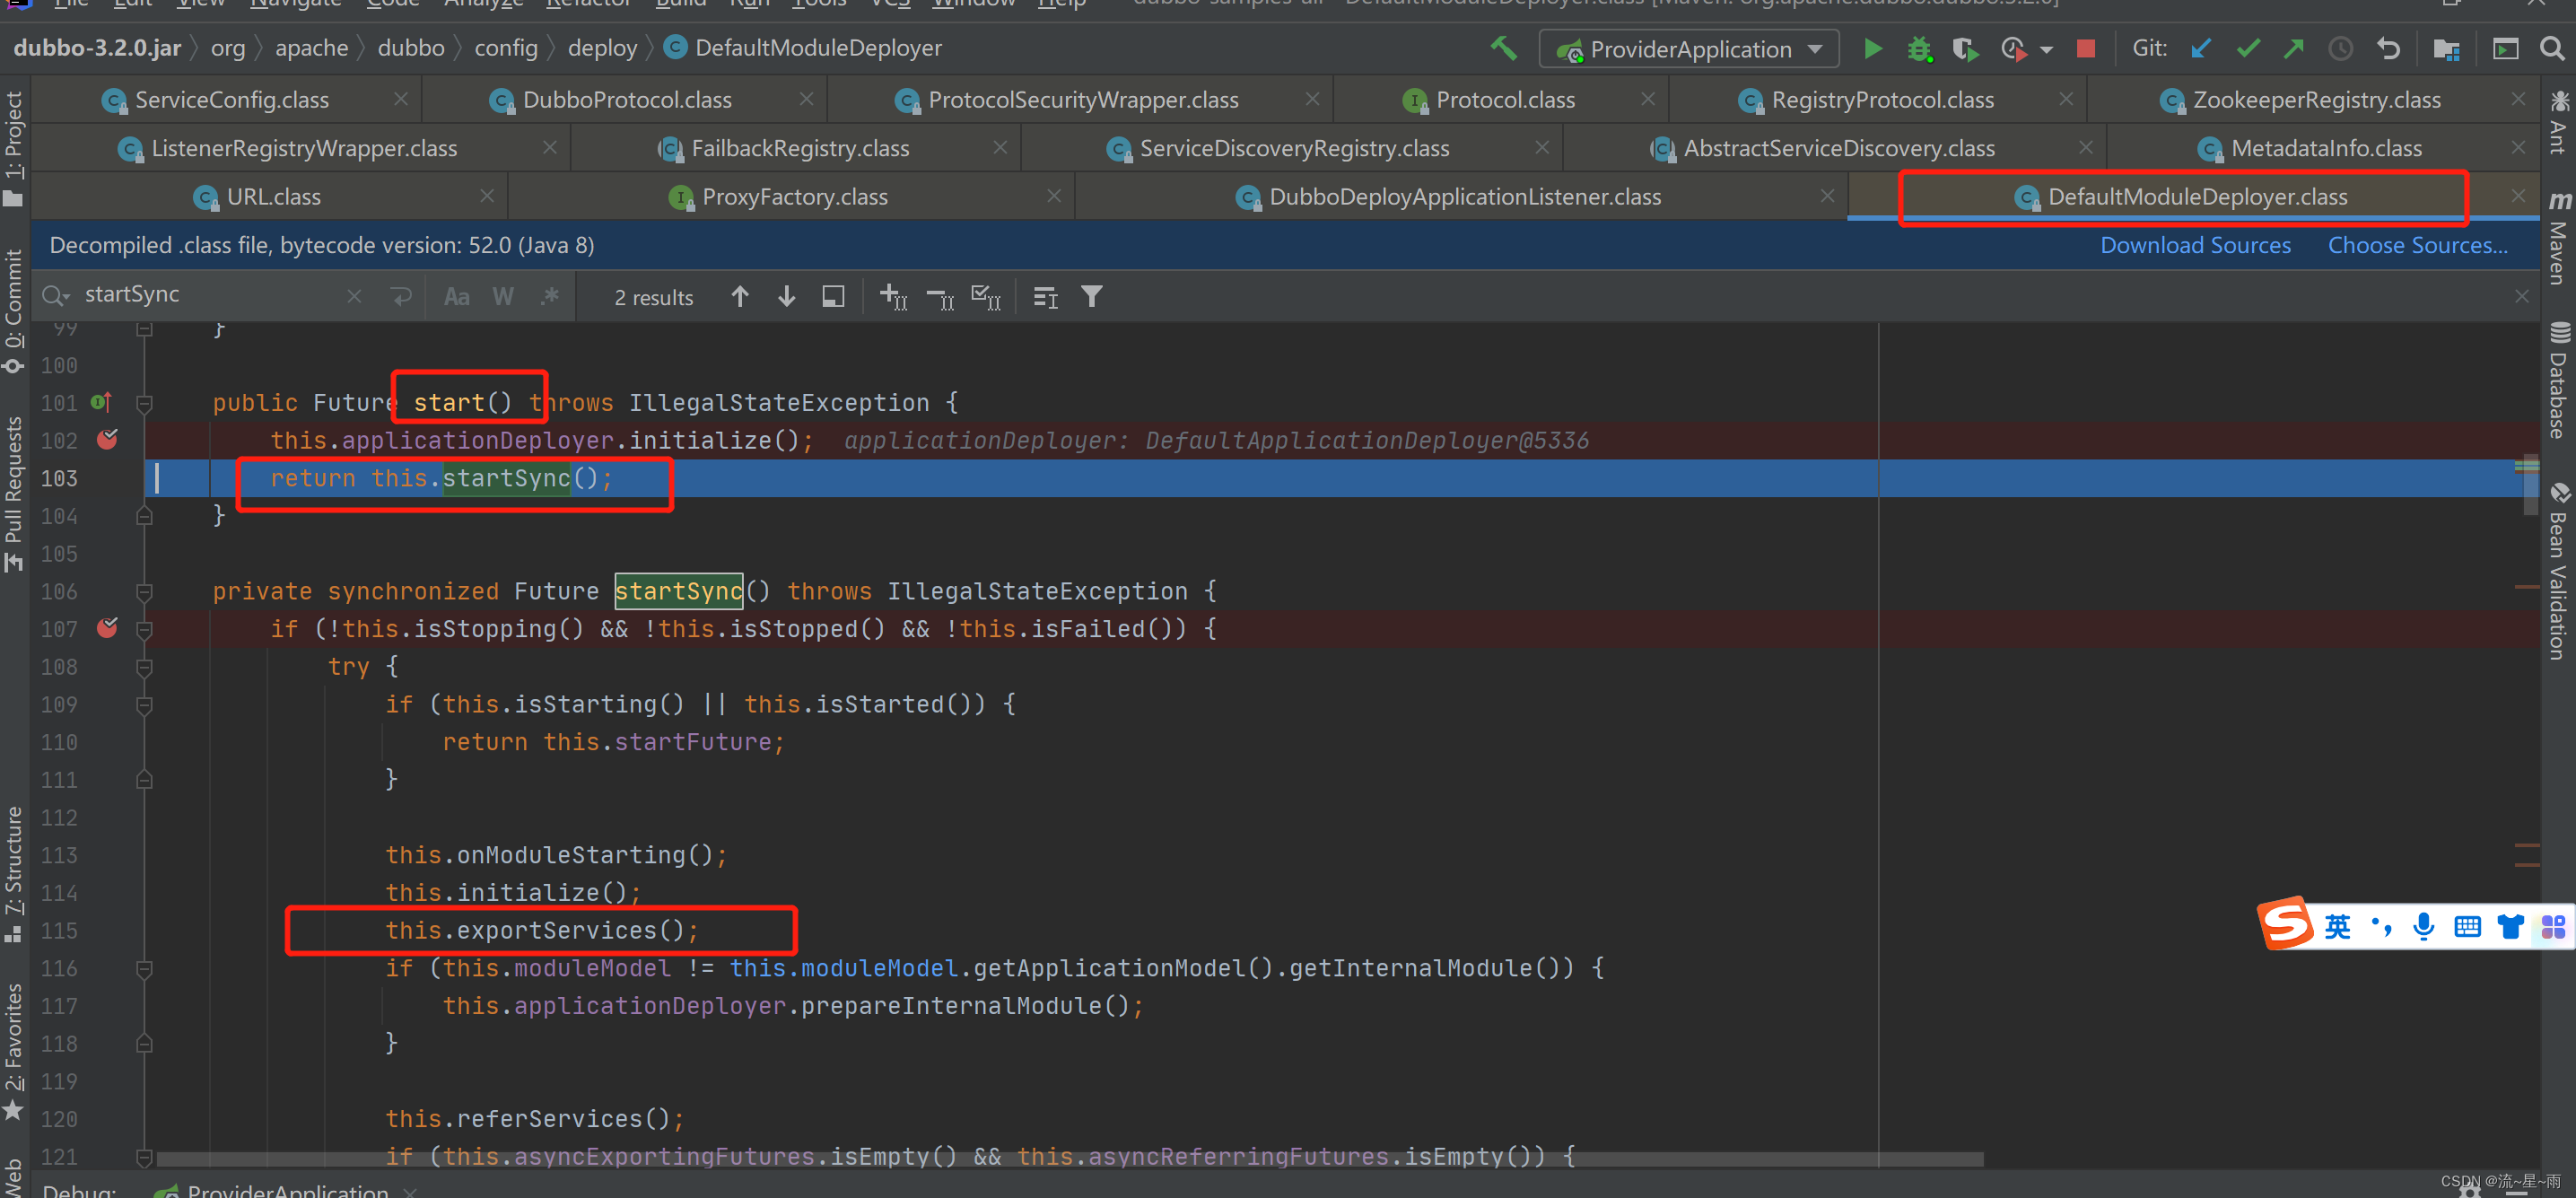Open search history dropdown magnifier in find field
This screenshot has width=2576, height=1198.
56,296
